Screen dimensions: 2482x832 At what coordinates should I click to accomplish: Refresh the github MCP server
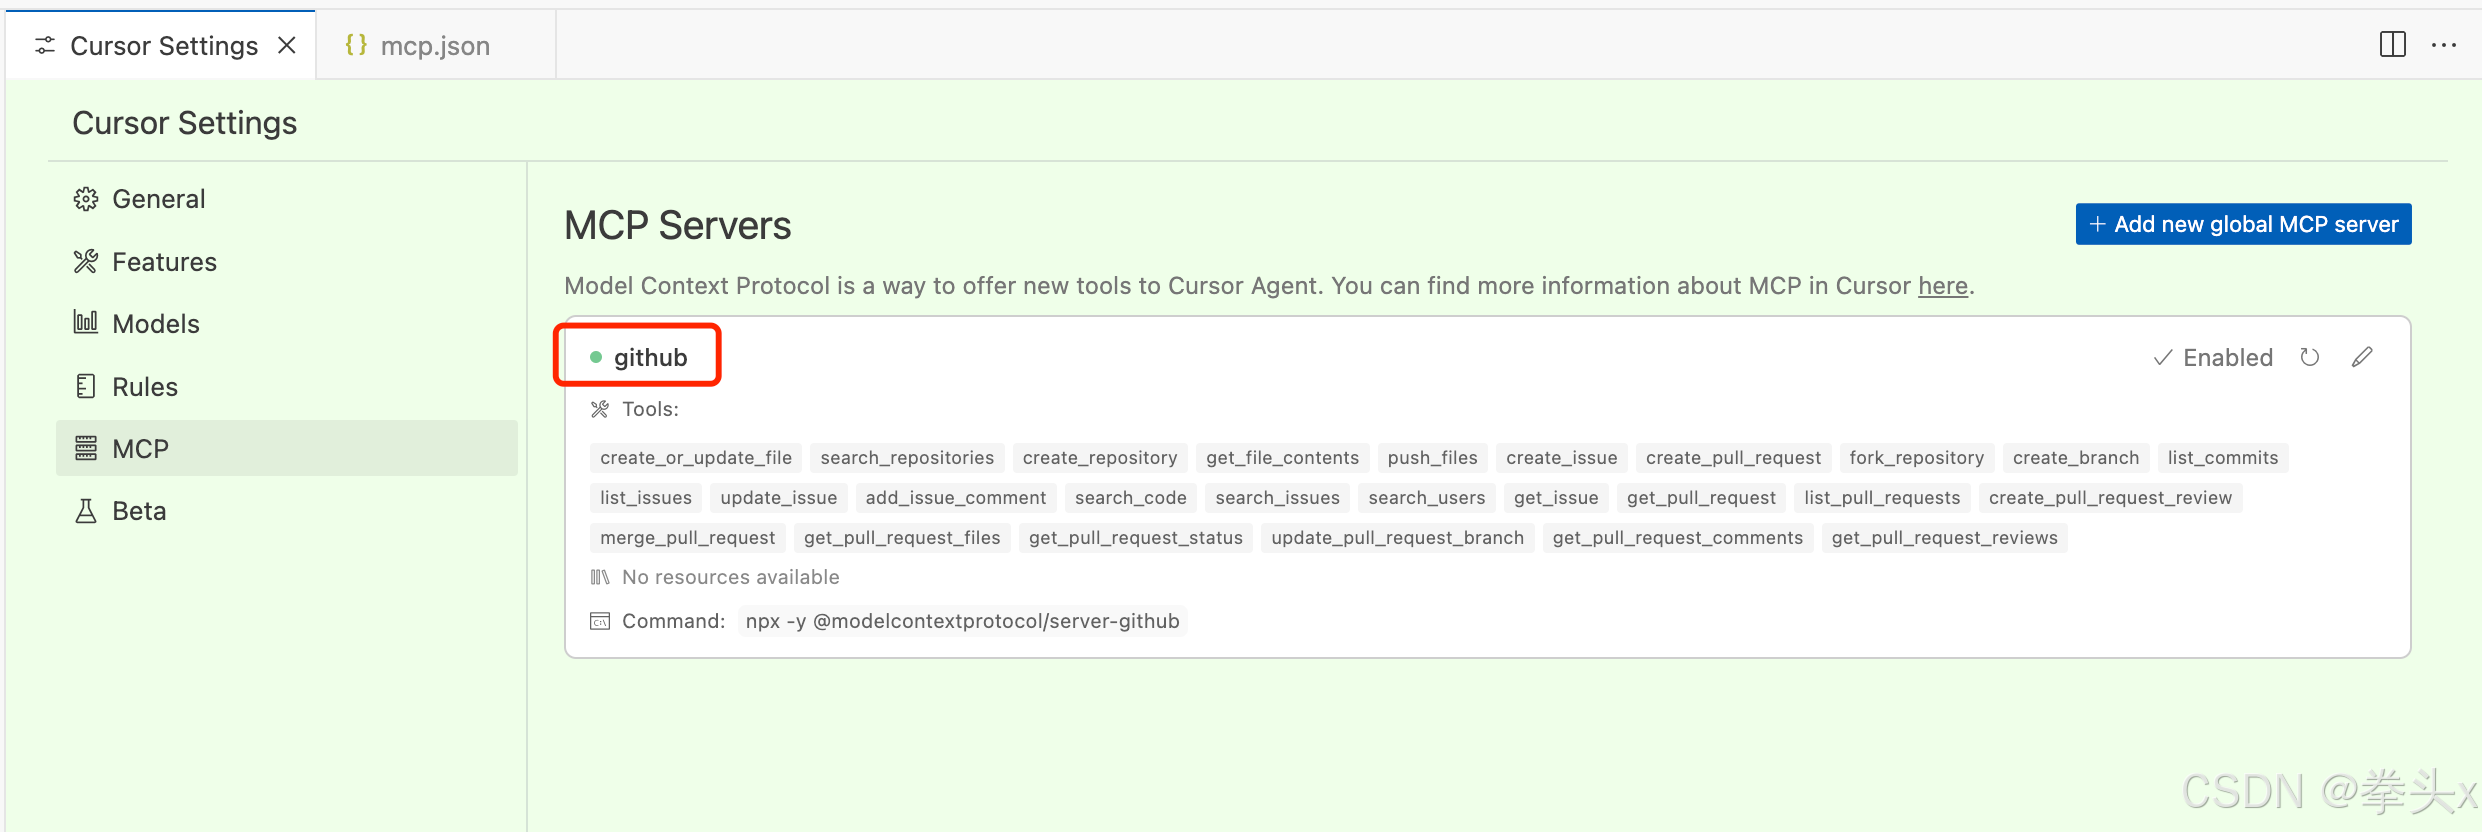(x=2309, y=357)
